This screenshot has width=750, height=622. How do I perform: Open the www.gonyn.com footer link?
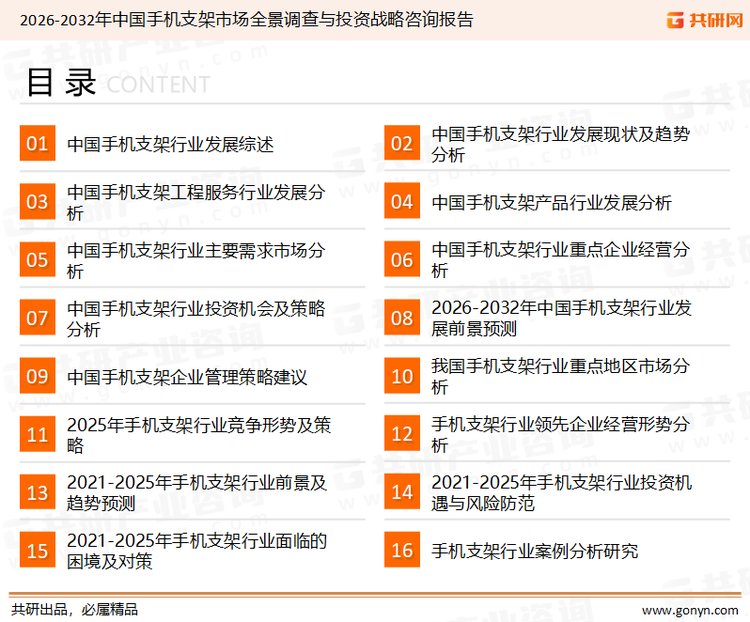pos(690,611)
